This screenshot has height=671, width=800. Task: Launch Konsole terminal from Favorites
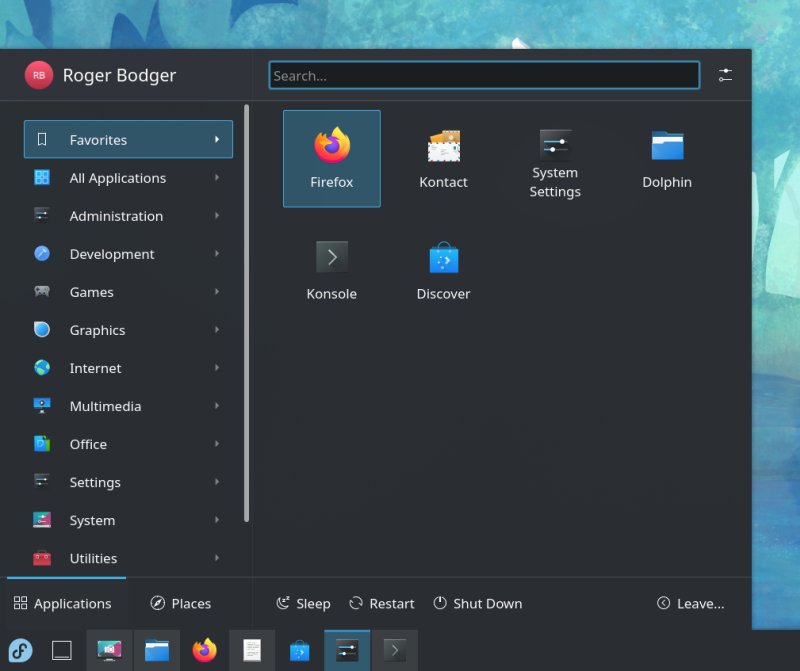(331, 266)
